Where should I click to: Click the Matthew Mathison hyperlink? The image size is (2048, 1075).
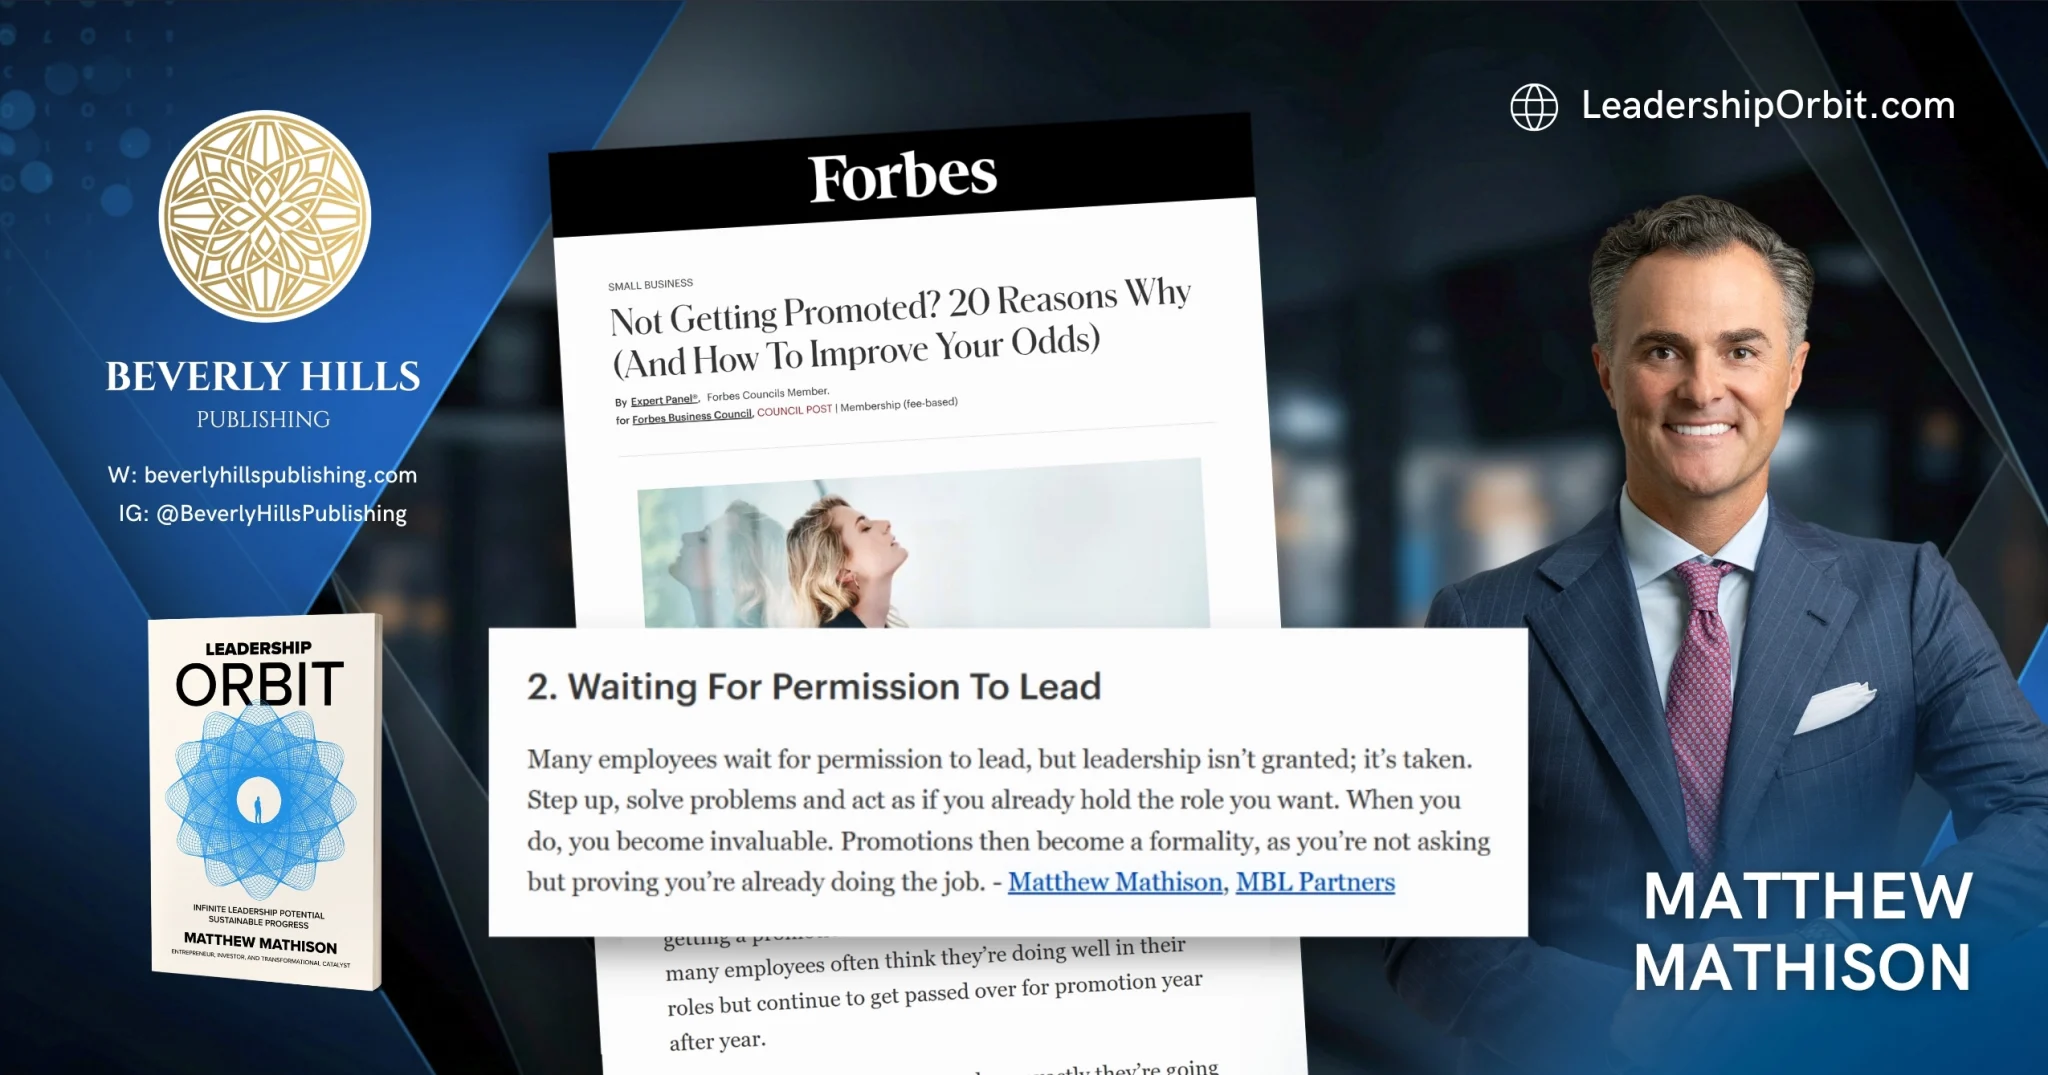1115,882
